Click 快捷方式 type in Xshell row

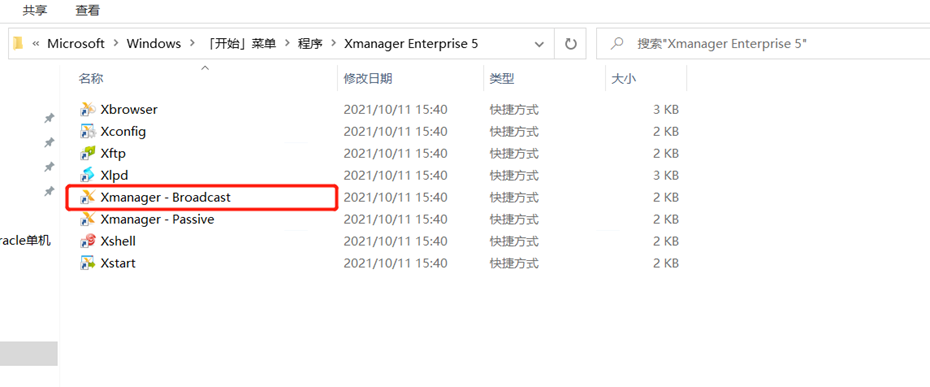click(514, 241)
